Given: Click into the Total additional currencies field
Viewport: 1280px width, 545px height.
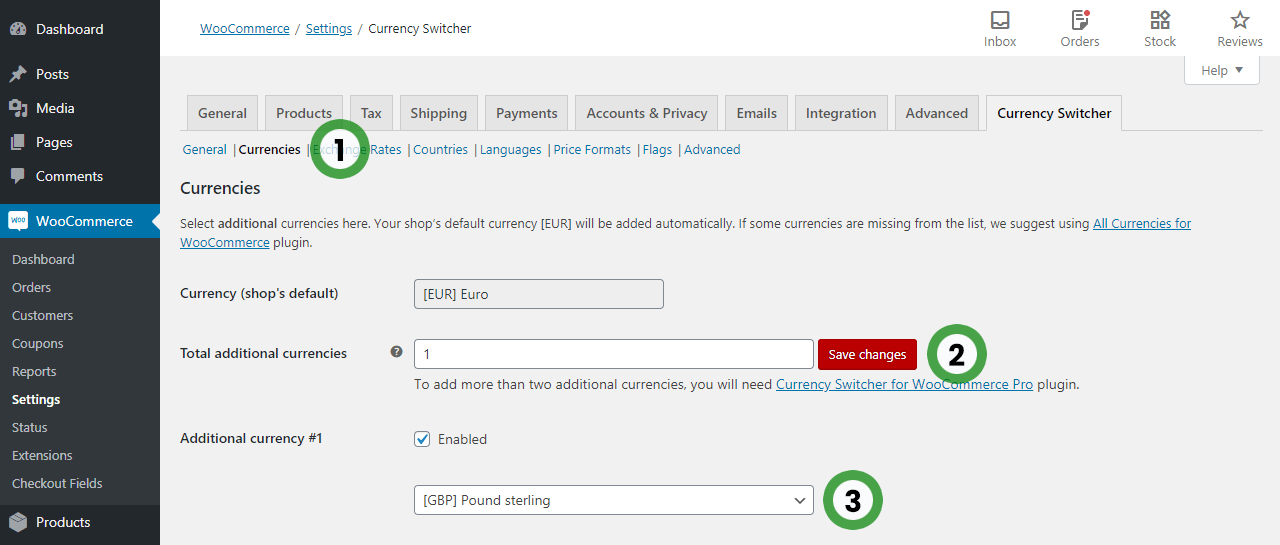Looking at the screenshot, I should click(614, 354).
